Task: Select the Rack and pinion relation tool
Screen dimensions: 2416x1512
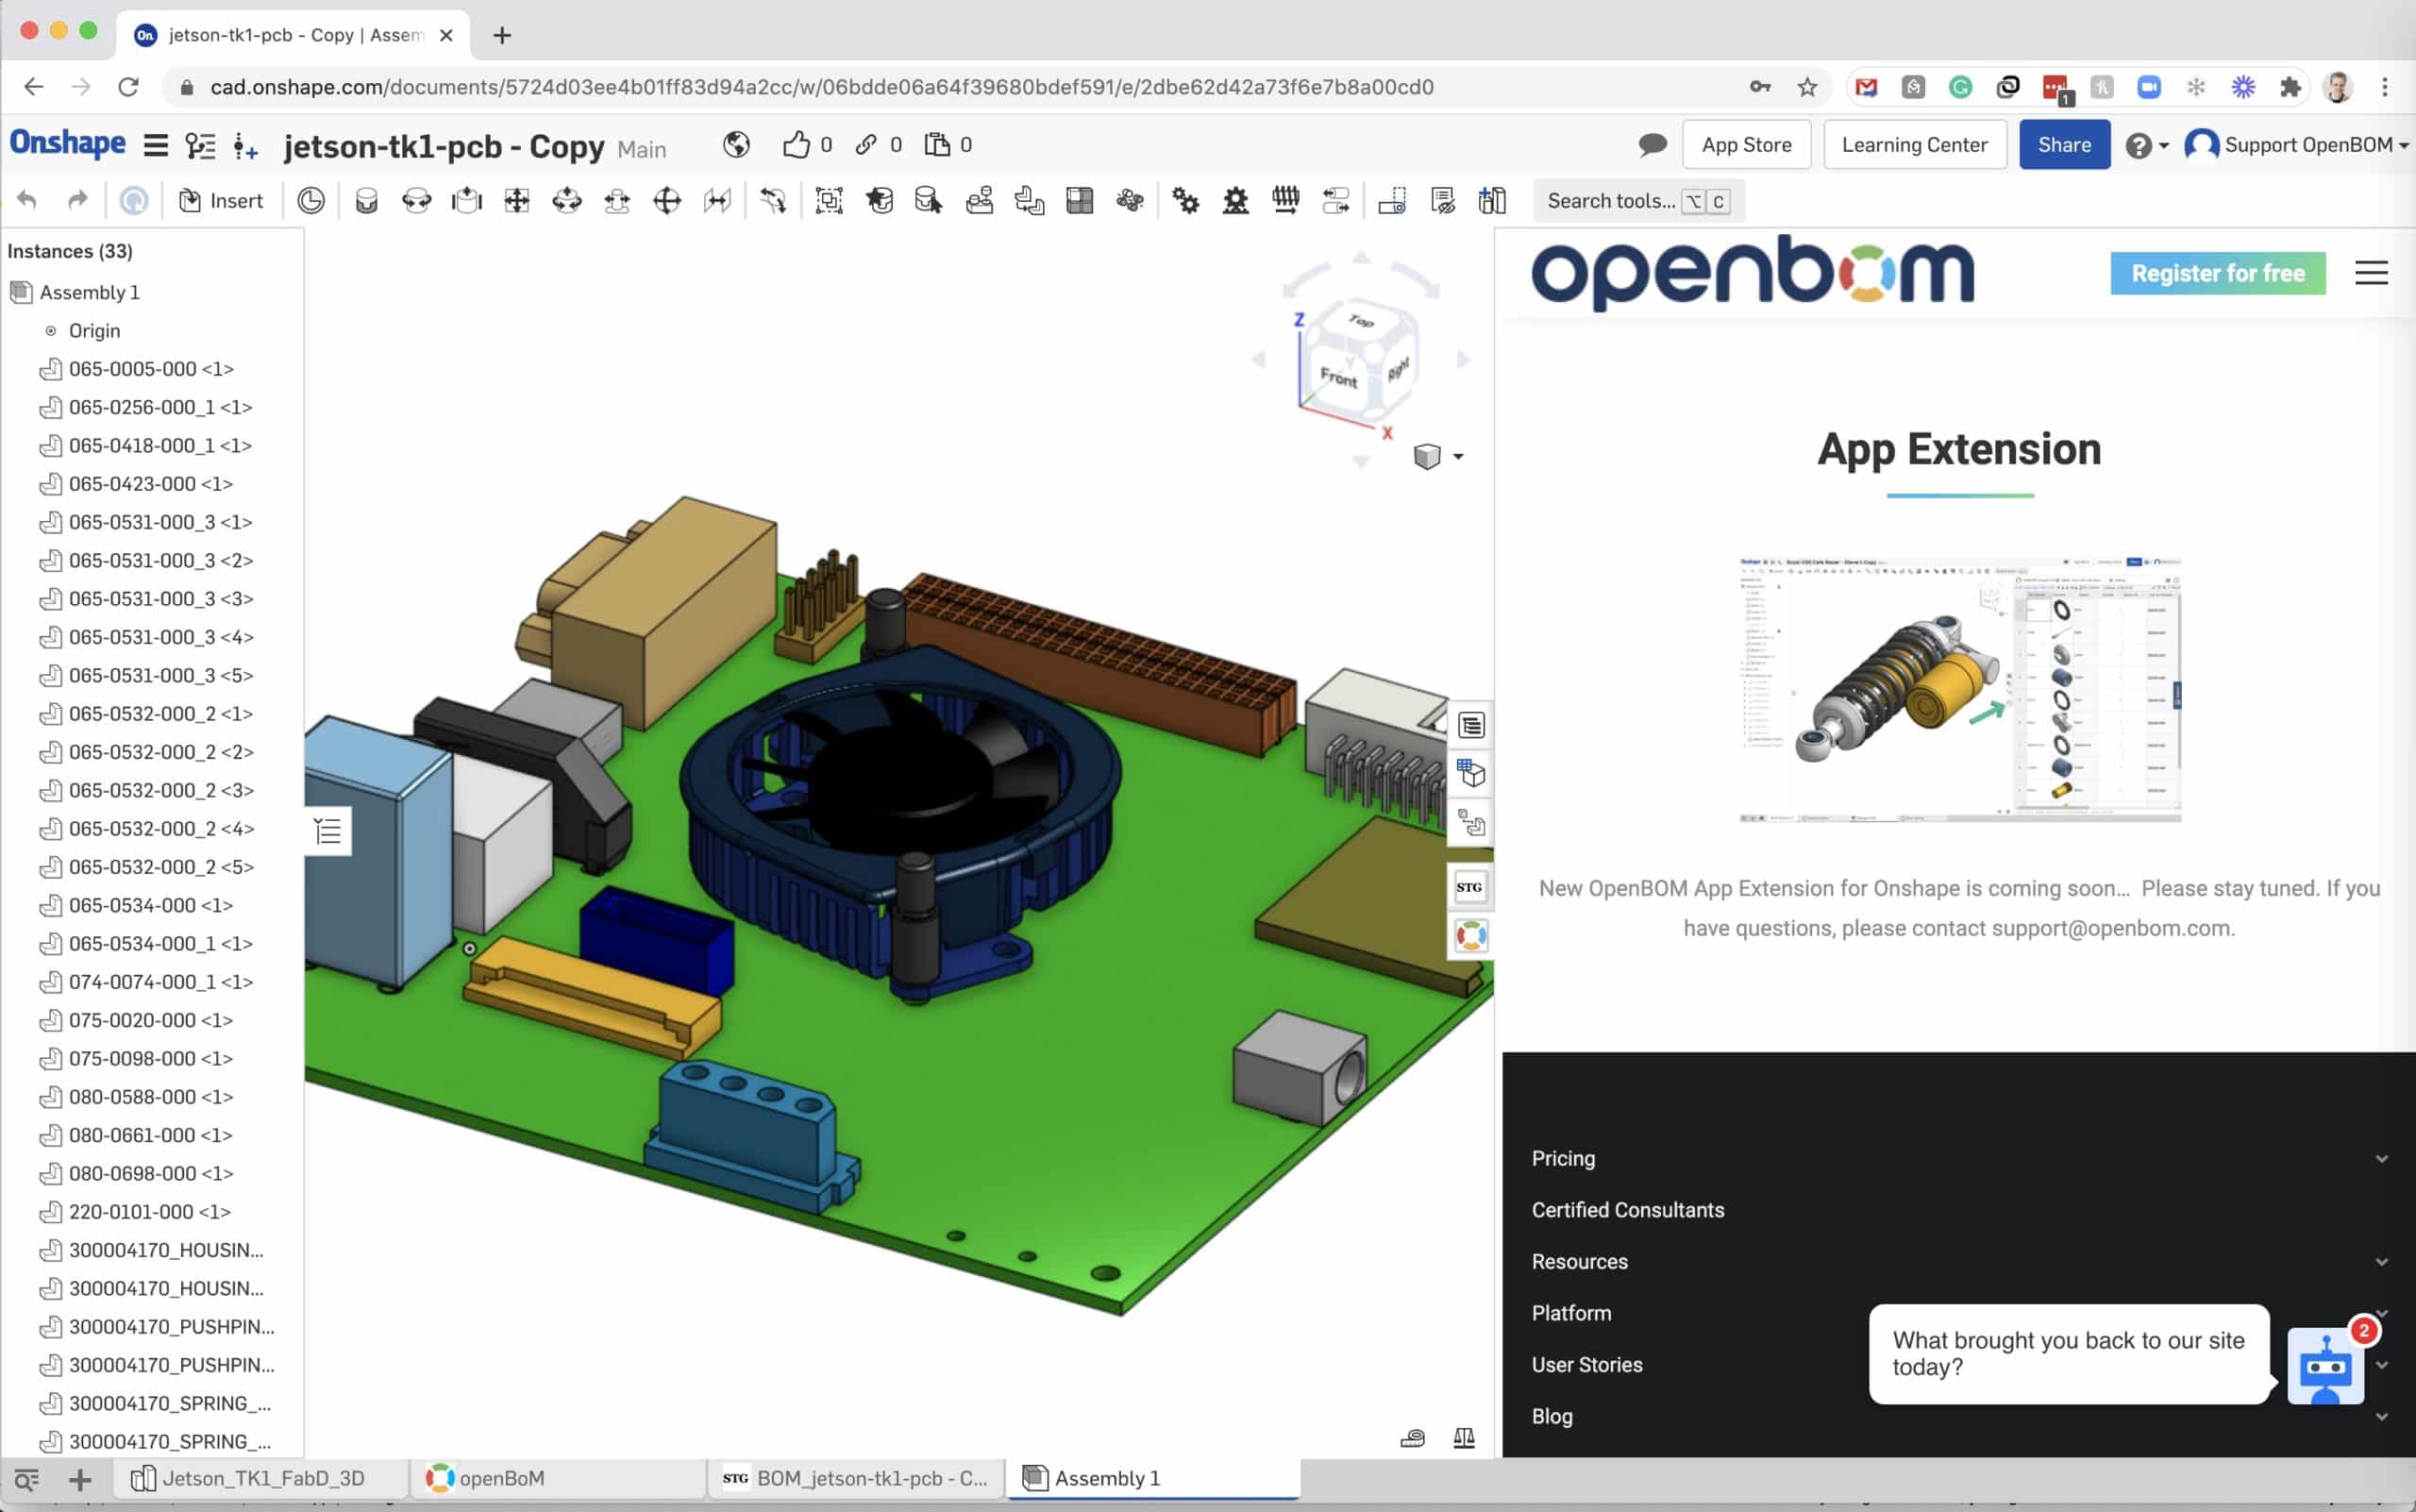Action: tap(1236, 201)
